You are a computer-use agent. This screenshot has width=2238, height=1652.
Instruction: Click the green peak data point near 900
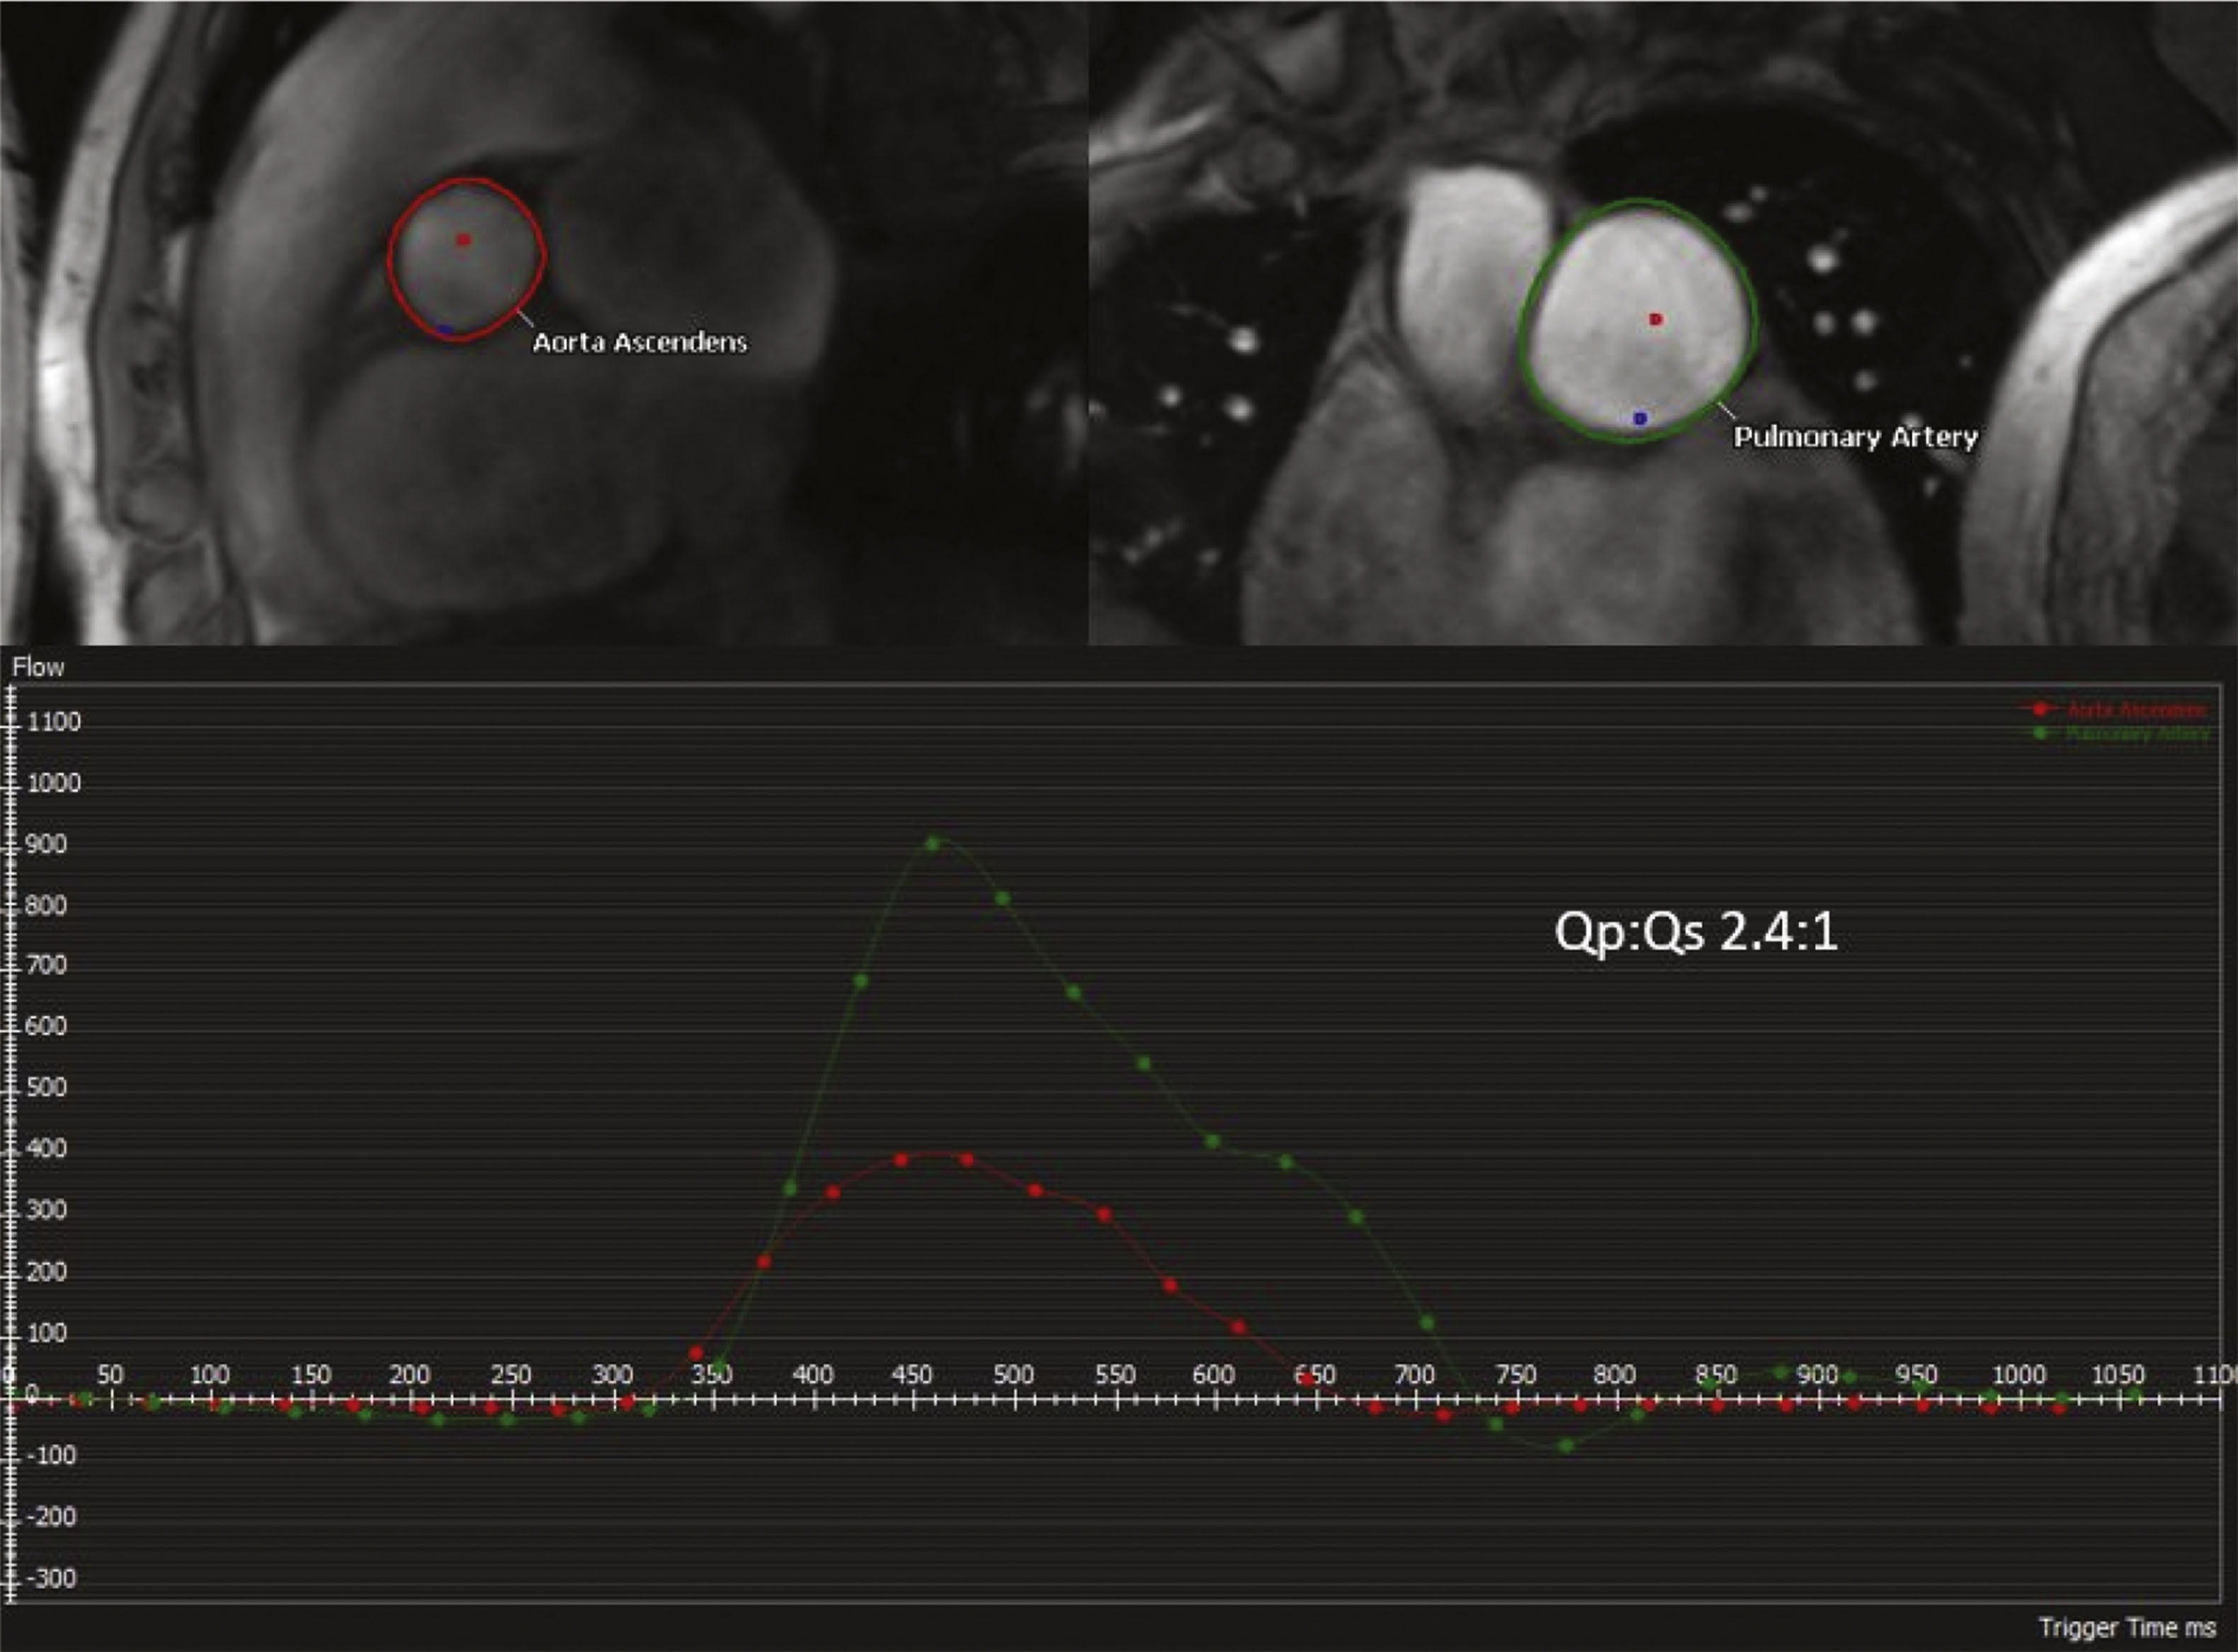point(933,843)
